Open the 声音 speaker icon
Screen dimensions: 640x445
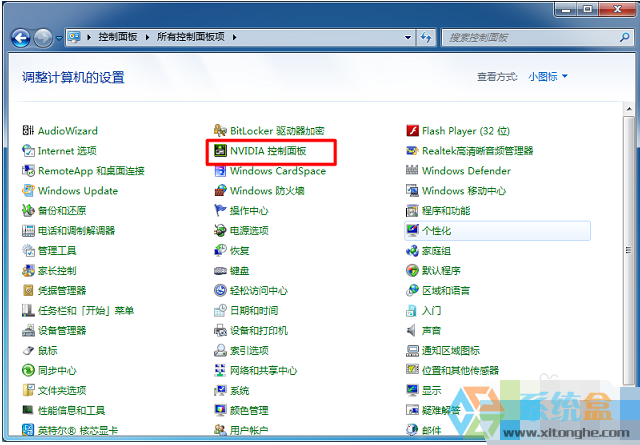(412, 331)
